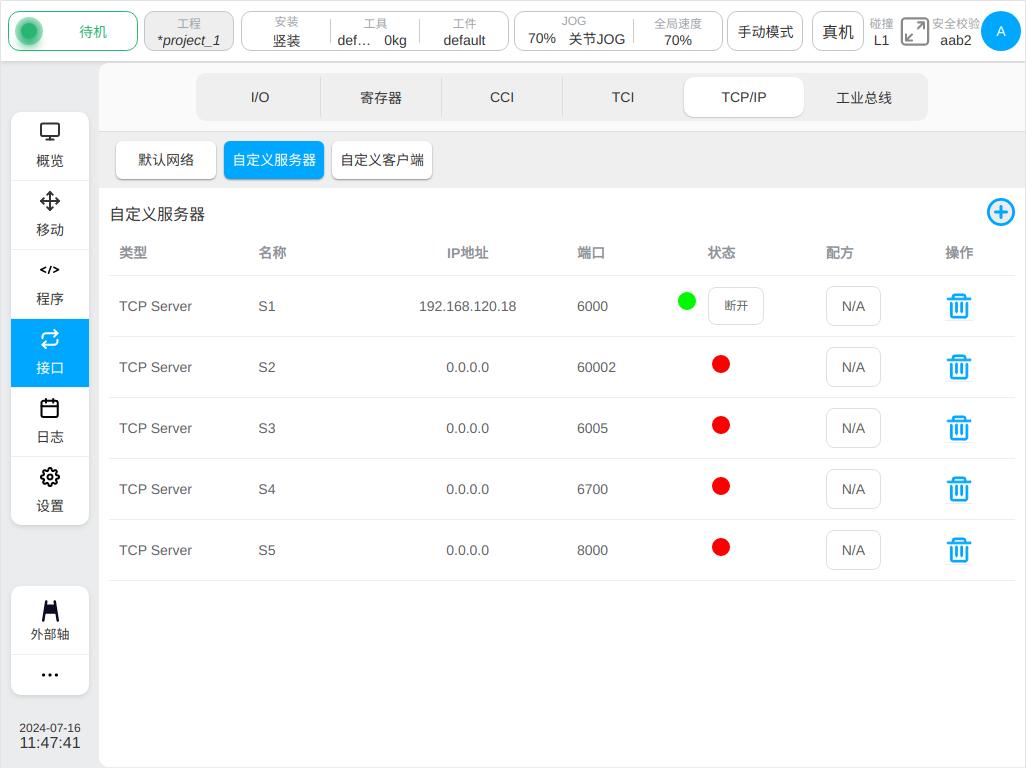
Task: Switch the 手动模式 manual mode button
Action: tap(765, 32)
